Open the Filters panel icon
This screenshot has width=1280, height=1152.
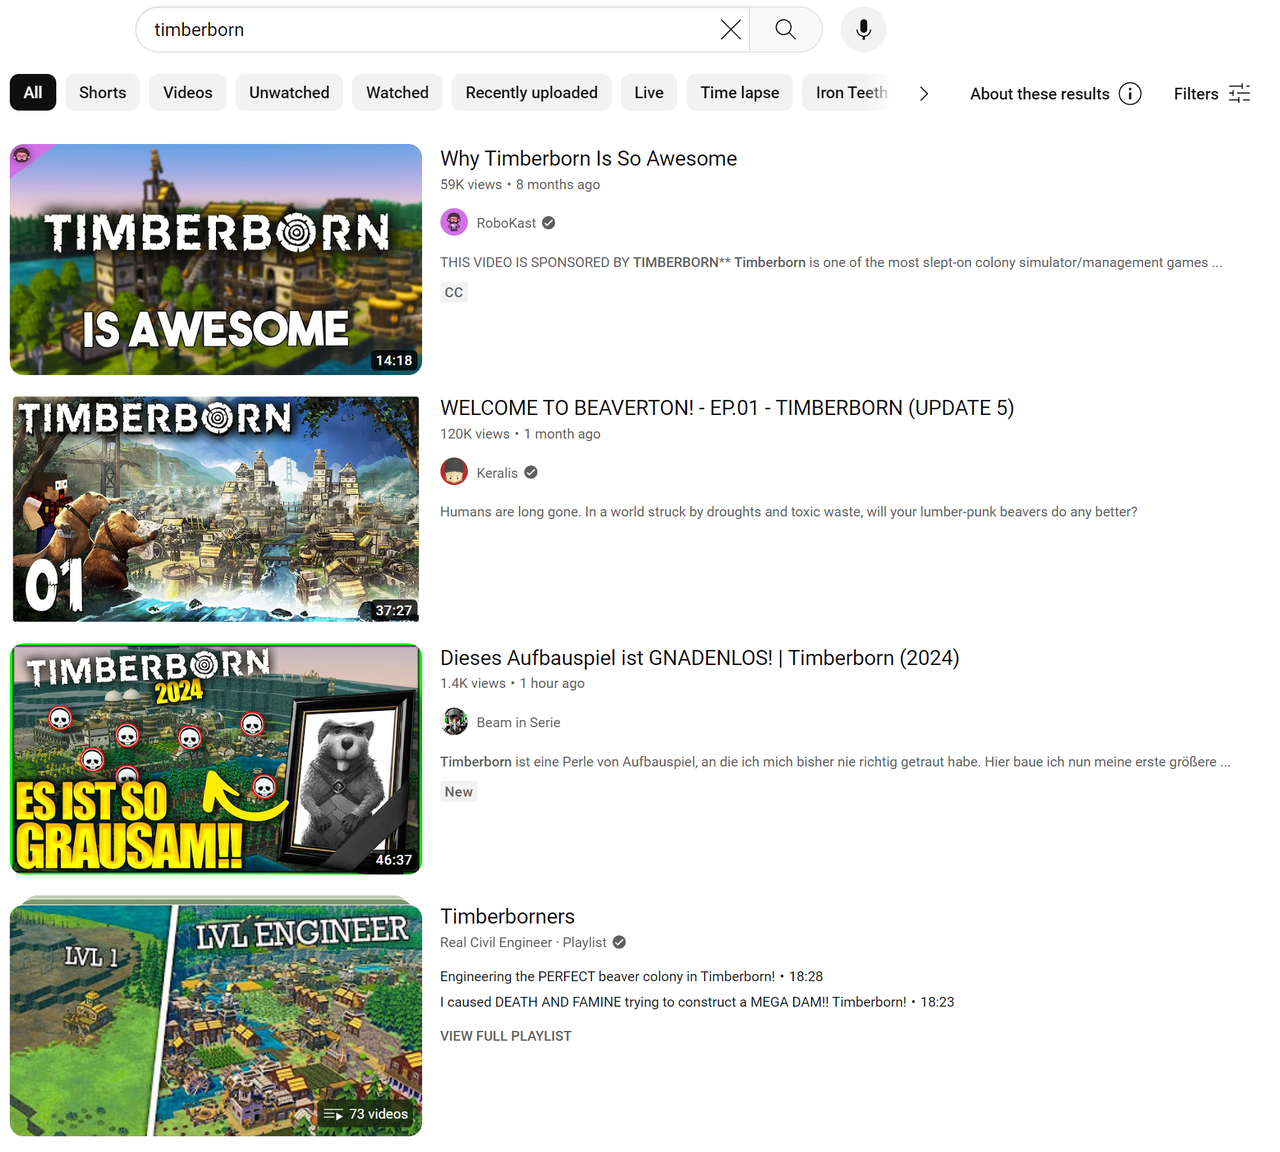pyautogui.click(x=1239, y=94)
